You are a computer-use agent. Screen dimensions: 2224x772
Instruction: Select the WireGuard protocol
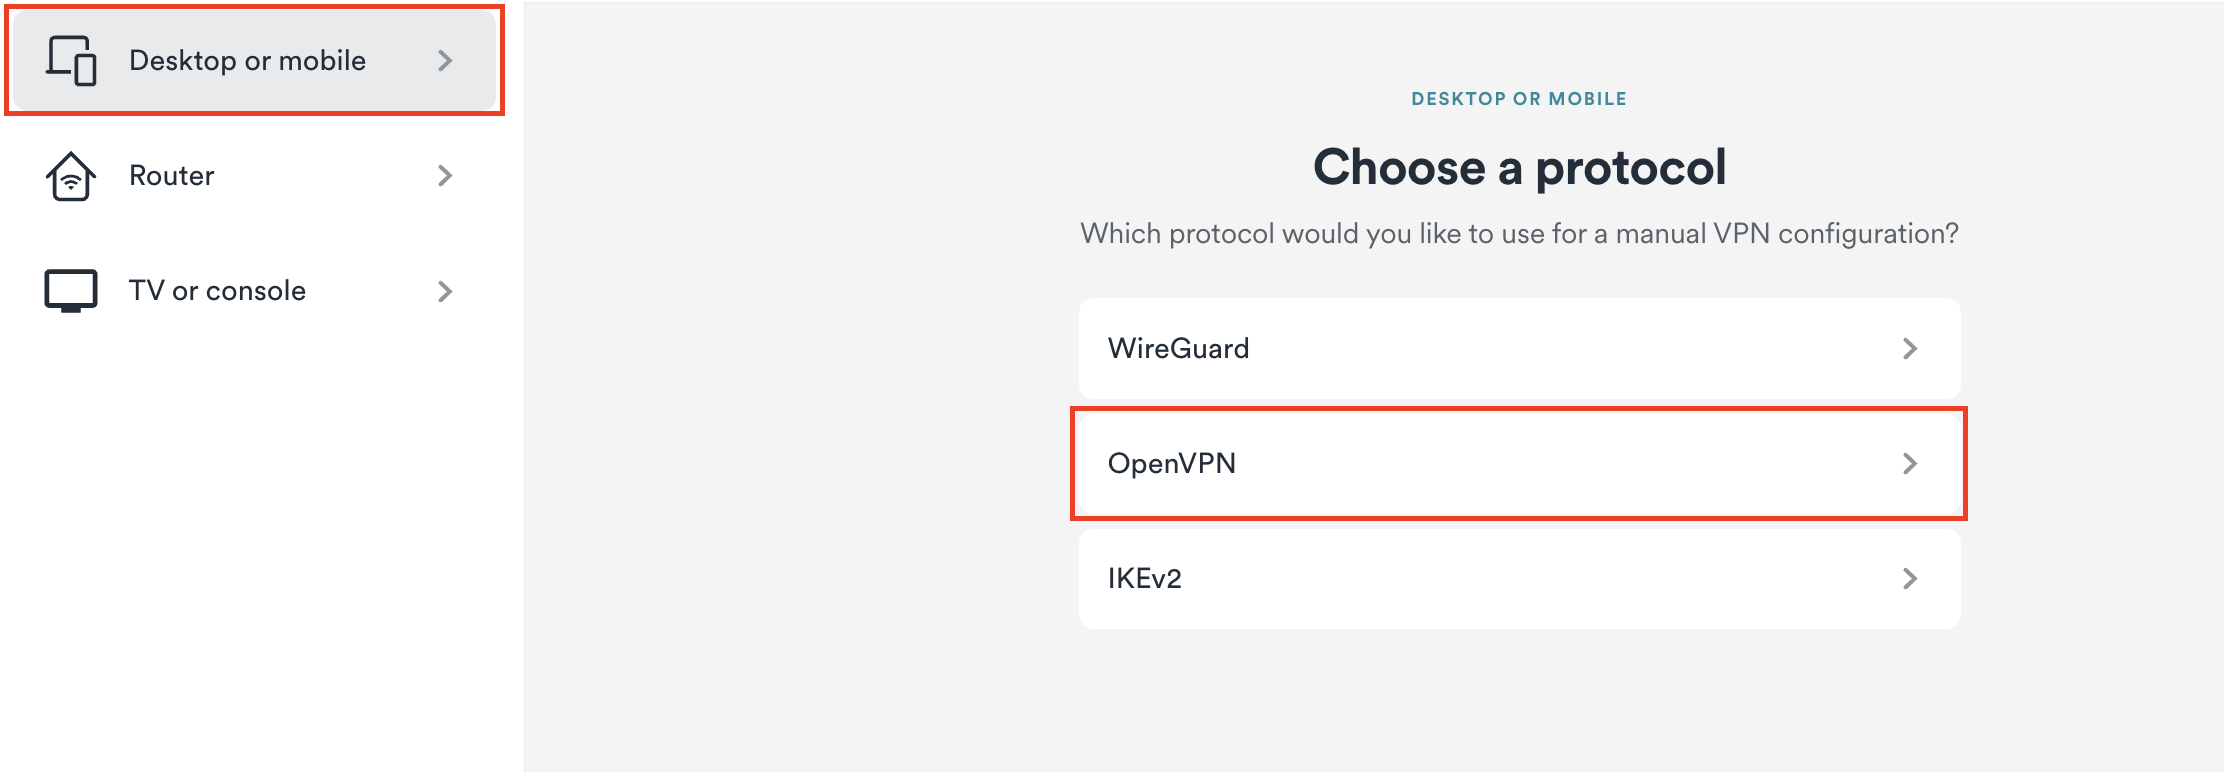(1179, 348)
